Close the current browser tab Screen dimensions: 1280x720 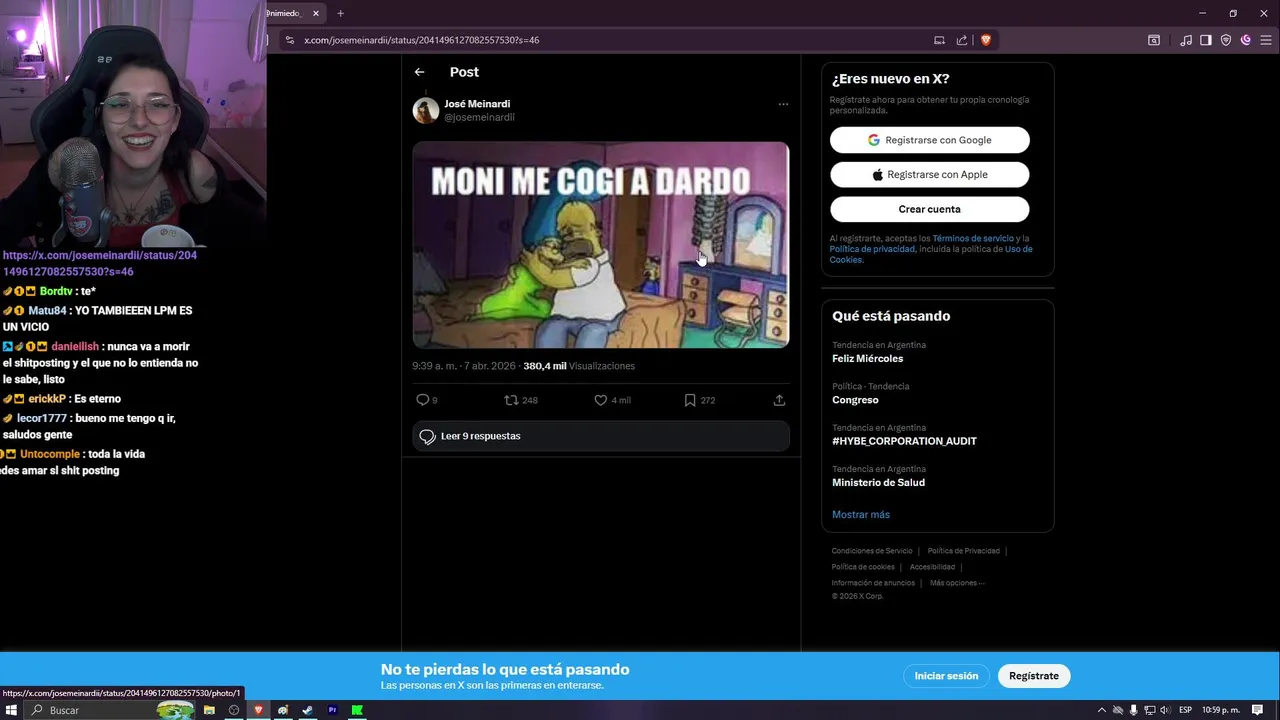pos(316,13)
